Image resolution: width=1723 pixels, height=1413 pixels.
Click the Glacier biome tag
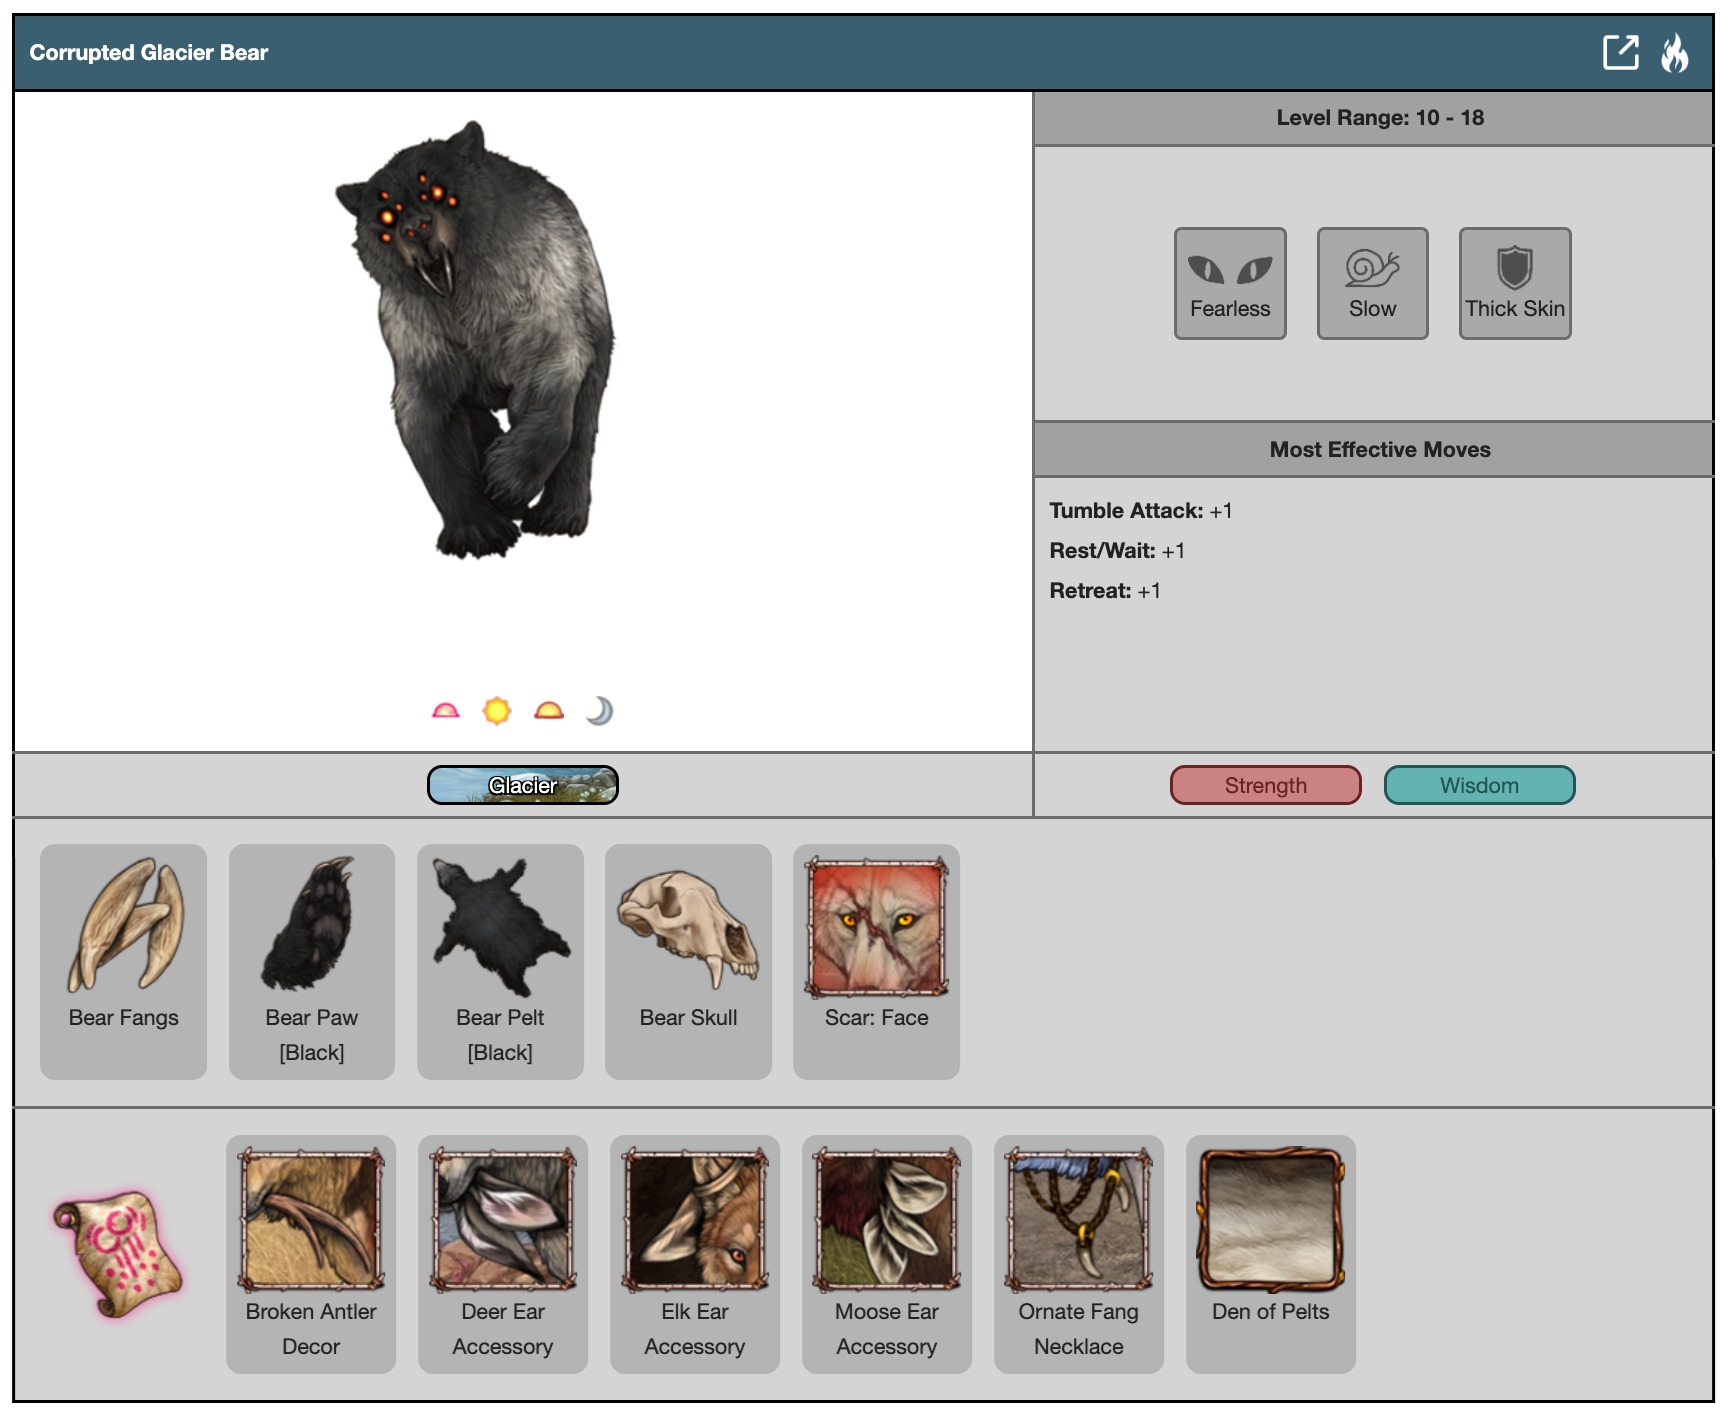pos(522,785)
